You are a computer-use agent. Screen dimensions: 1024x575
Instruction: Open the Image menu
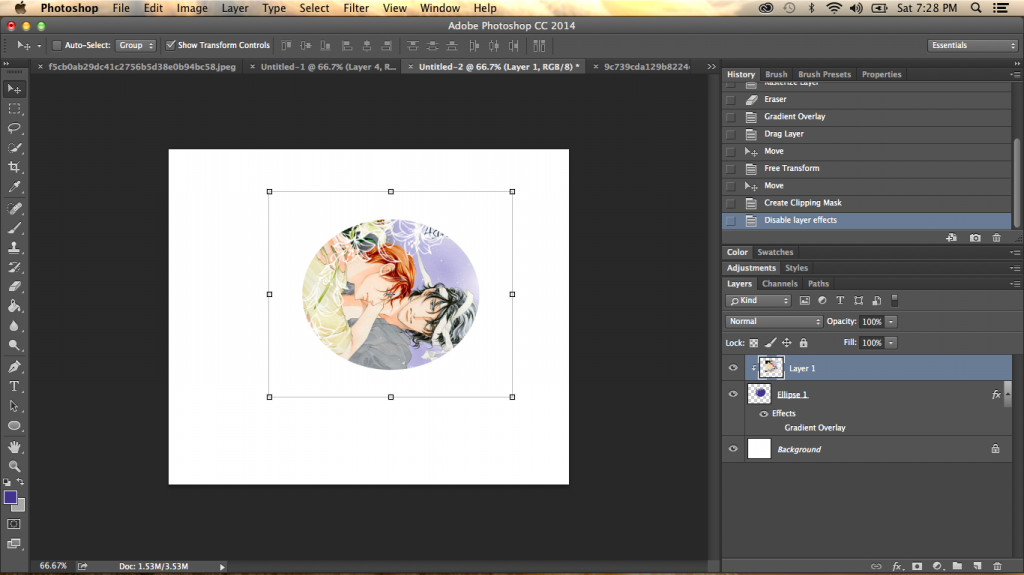192,8
